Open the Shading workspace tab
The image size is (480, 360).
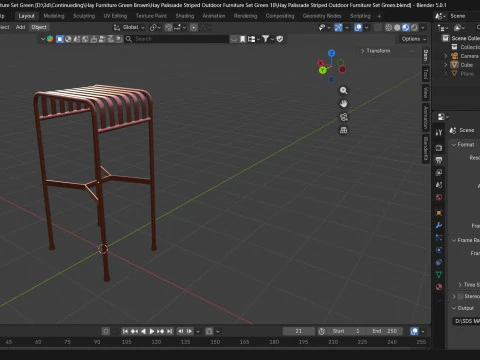185,16
